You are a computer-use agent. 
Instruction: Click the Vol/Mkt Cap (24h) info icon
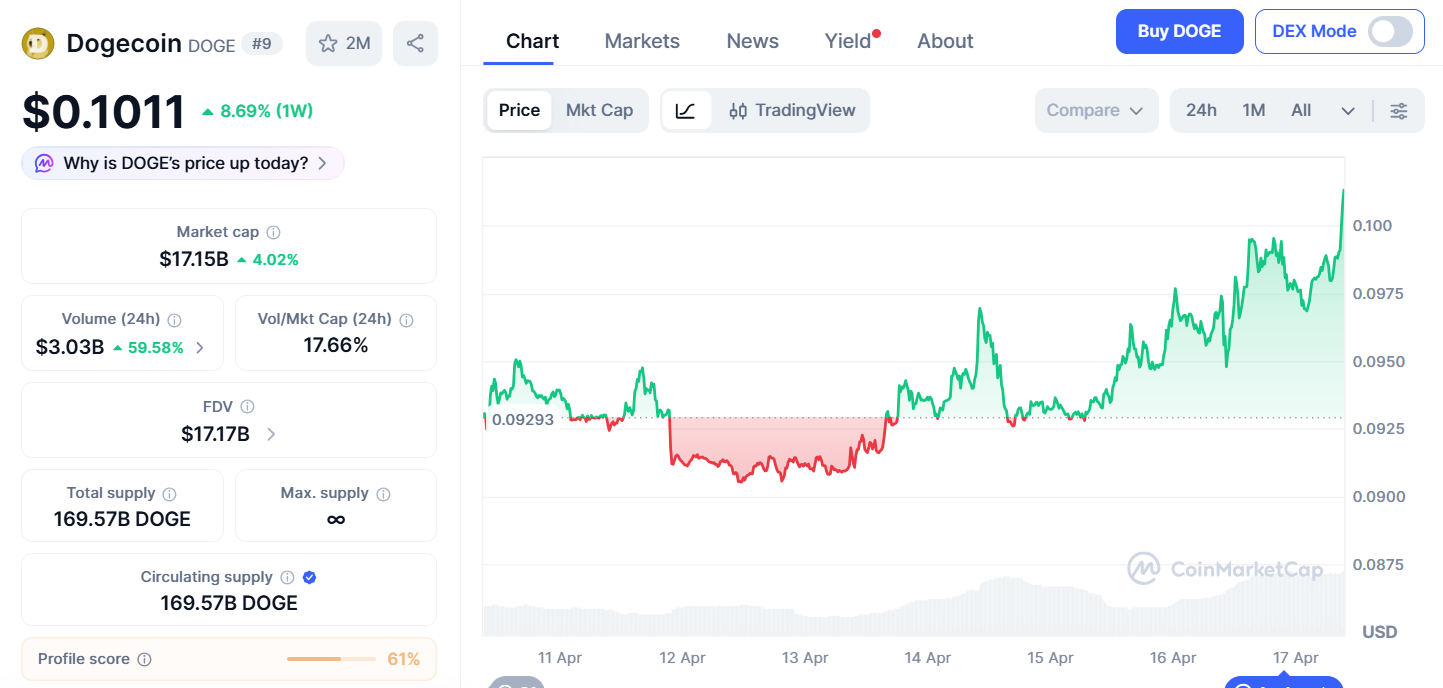(x=406, y=320)
